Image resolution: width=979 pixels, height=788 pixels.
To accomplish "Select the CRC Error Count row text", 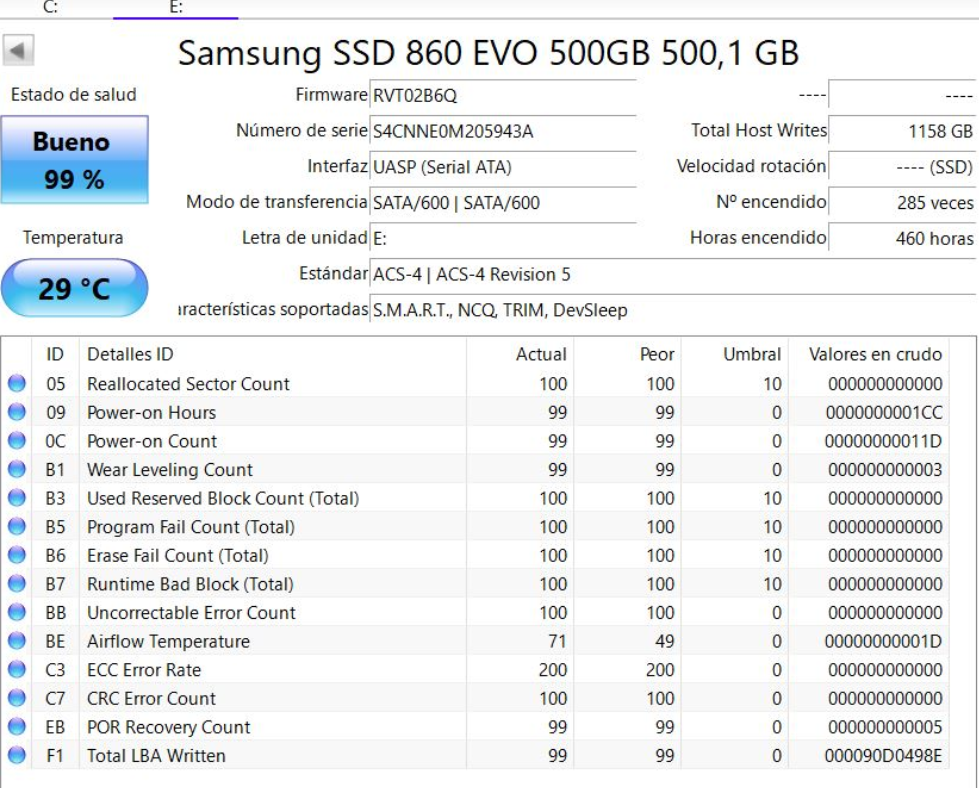I will (151, 699).
